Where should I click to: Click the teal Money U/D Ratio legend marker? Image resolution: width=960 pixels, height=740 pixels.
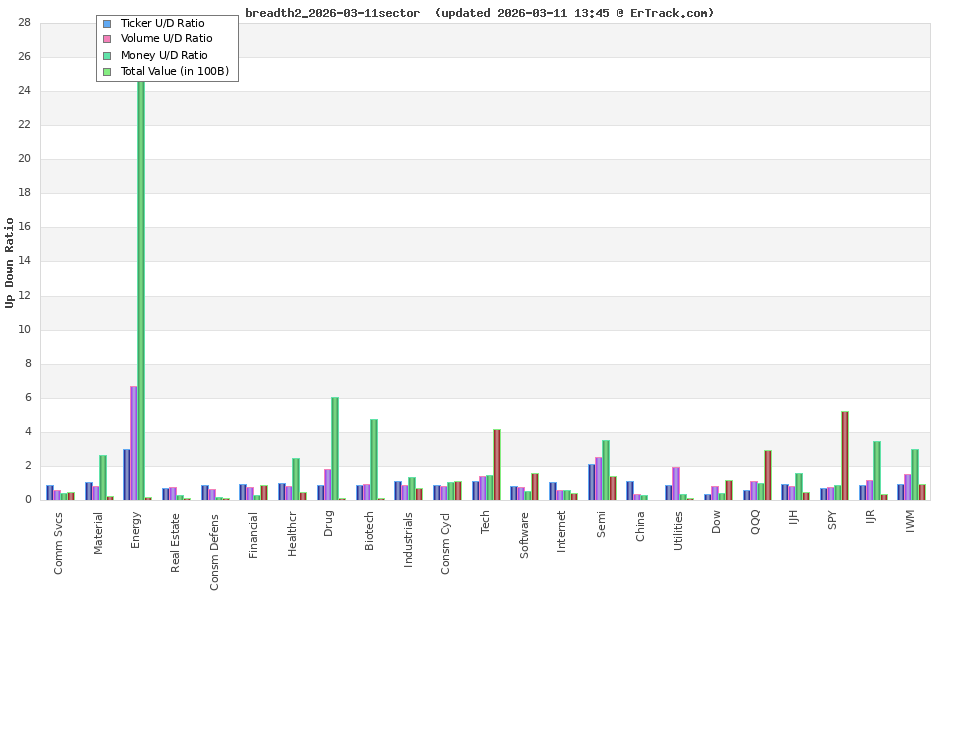tap(106, 55)
